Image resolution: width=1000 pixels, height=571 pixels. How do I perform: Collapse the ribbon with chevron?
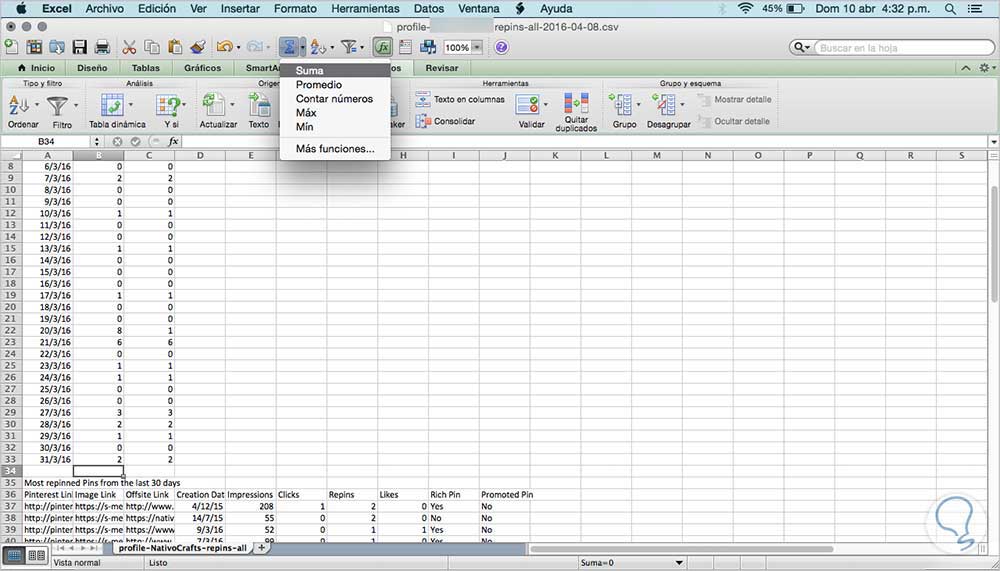[x=966, y=68]
